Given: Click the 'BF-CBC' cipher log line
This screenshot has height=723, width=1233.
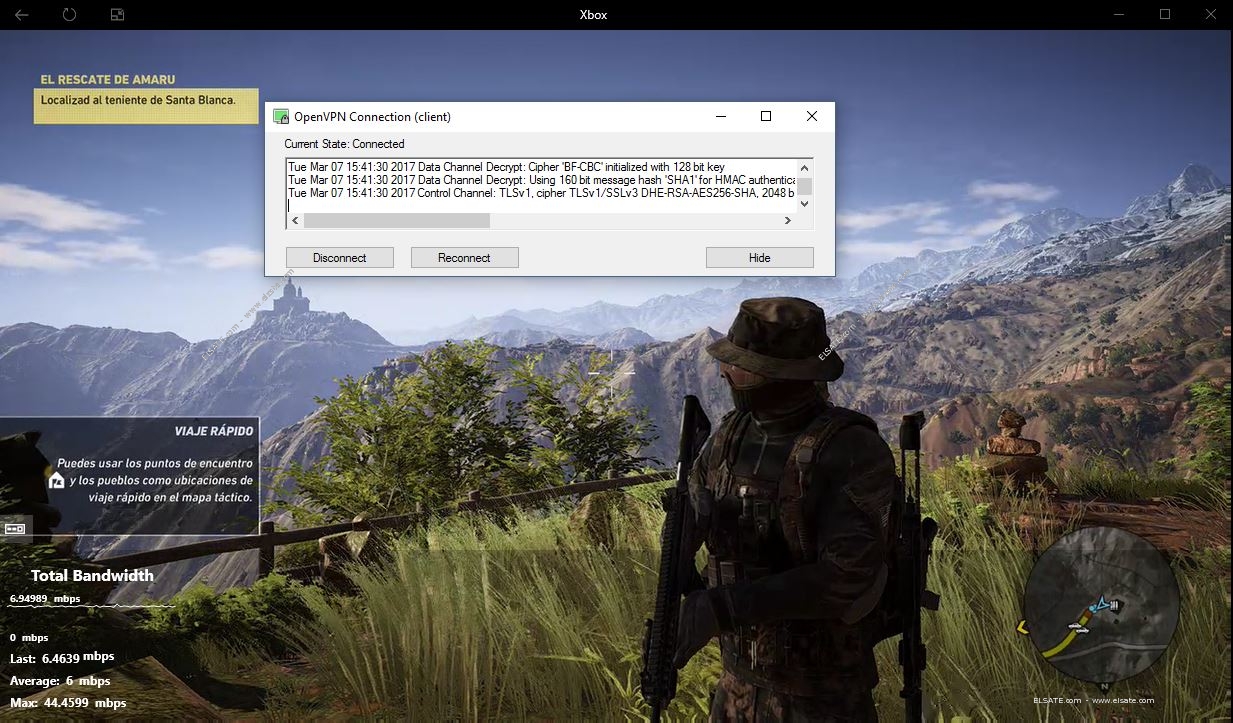Looking at the screenshot, I should 506,167.
